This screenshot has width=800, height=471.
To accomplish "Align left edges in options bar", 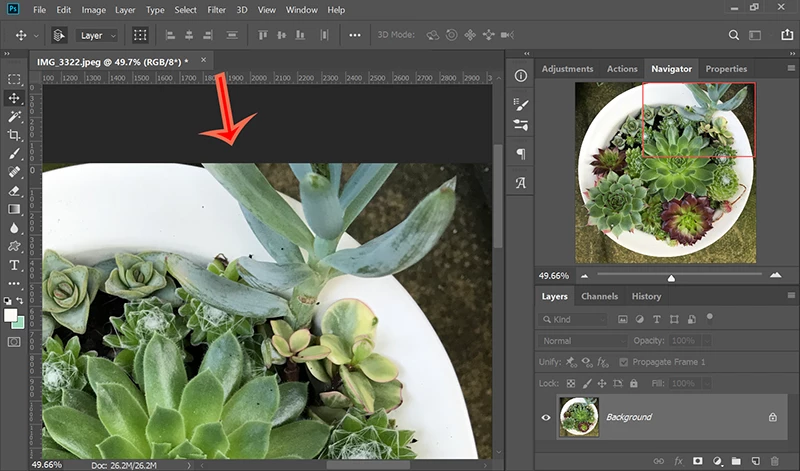I will pos(170,35).
